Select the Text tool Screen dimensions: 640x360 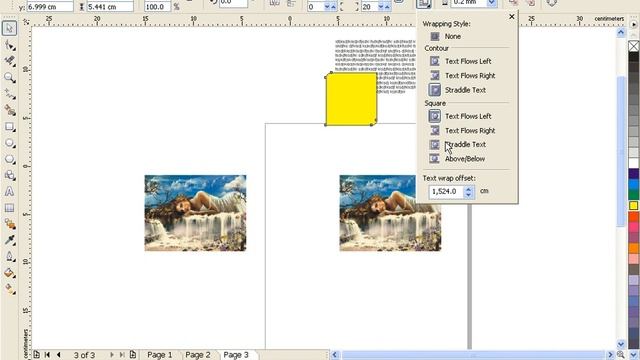[9, 191]
